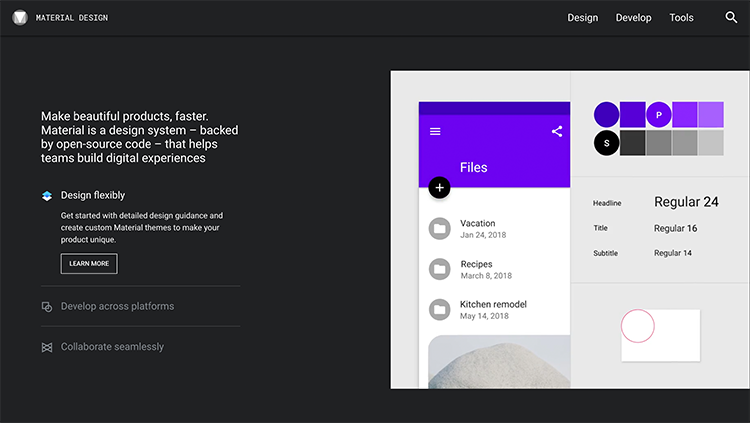
Task: Click the Subtitle label
Action: coord(606,253)
